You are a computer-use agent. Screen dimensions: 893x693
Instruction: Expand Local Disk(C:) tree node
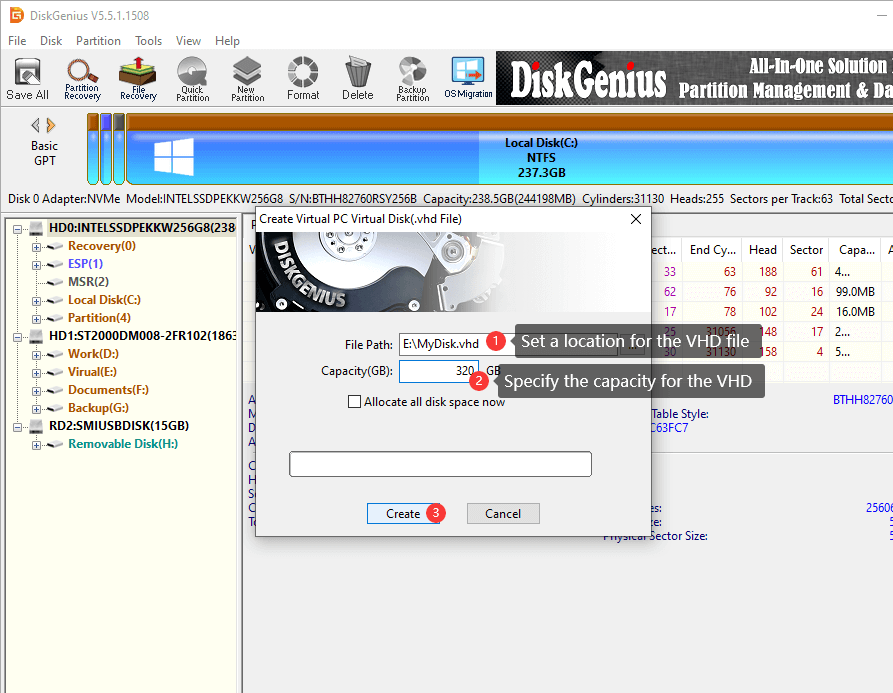36,301
